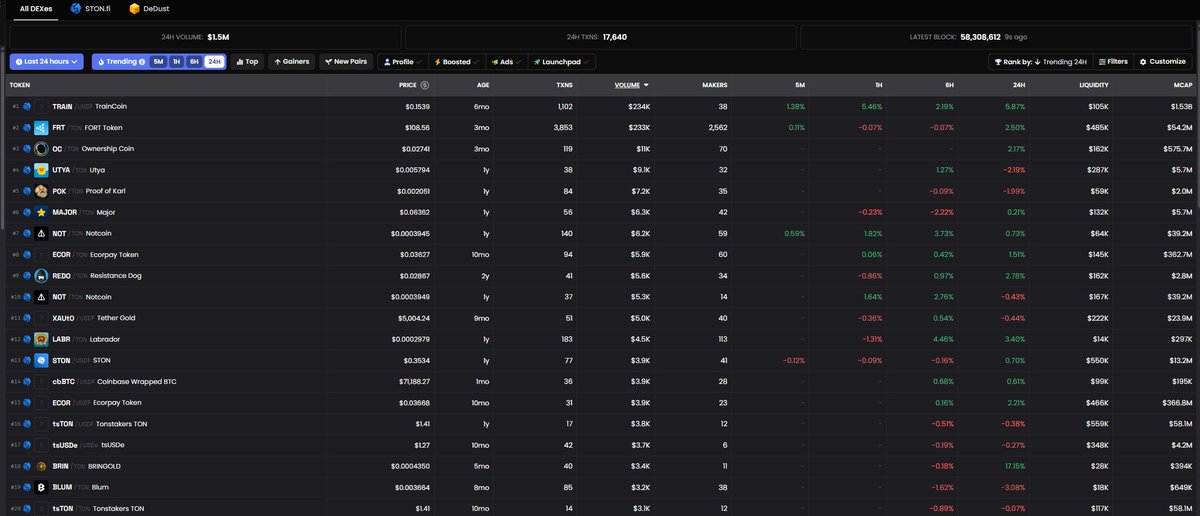Click the Ownership Coin logo icon

coord(42,148)
